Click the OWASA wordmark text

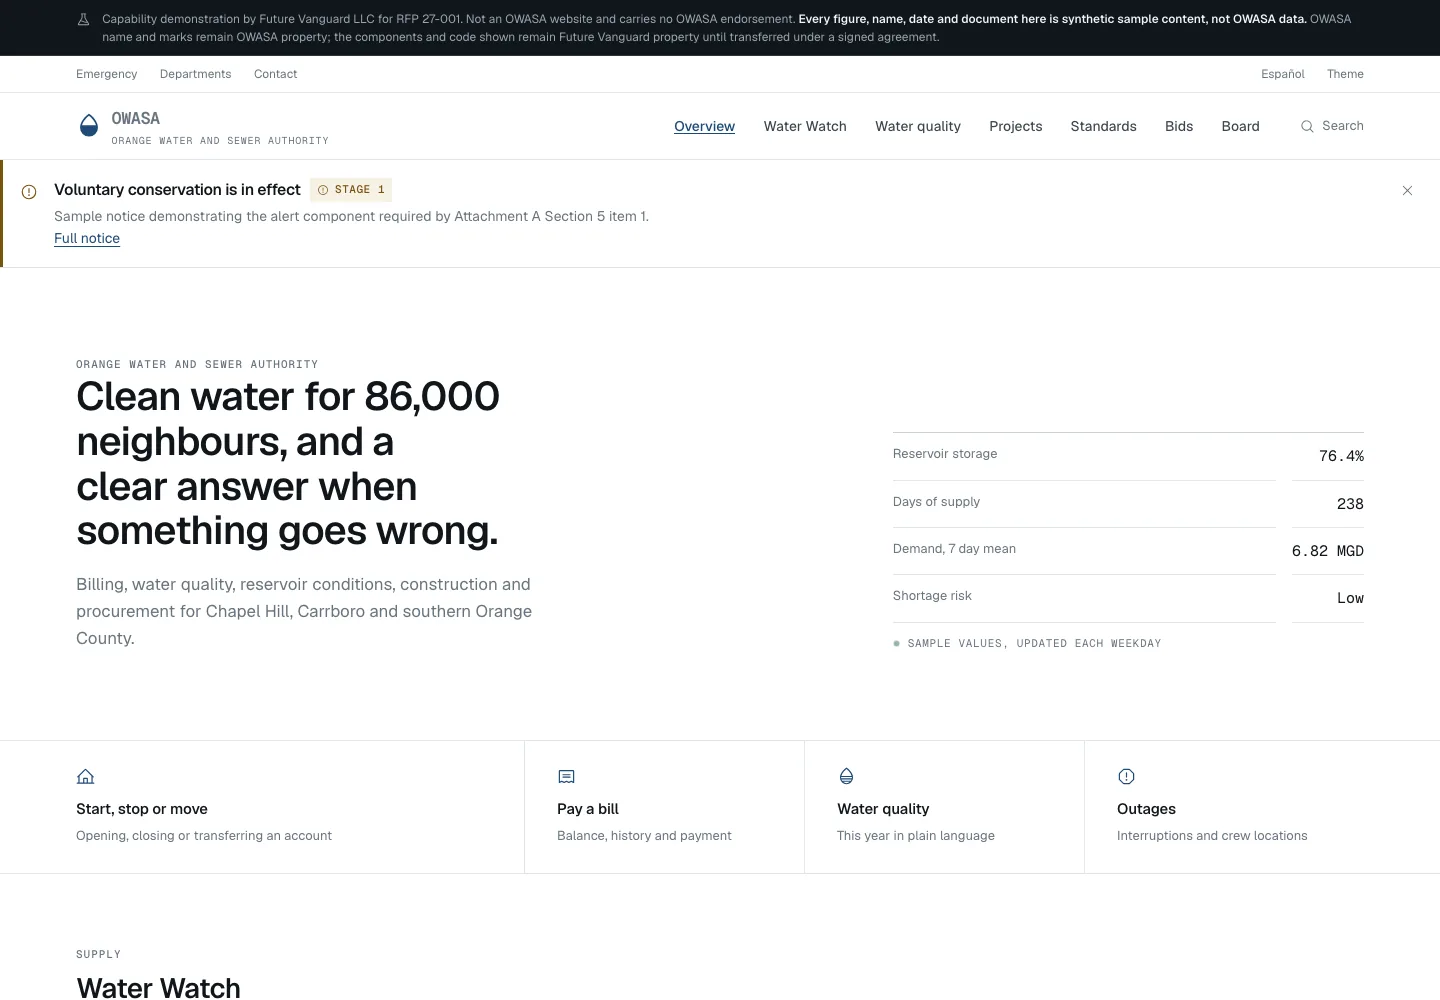(x=135, y=118)
